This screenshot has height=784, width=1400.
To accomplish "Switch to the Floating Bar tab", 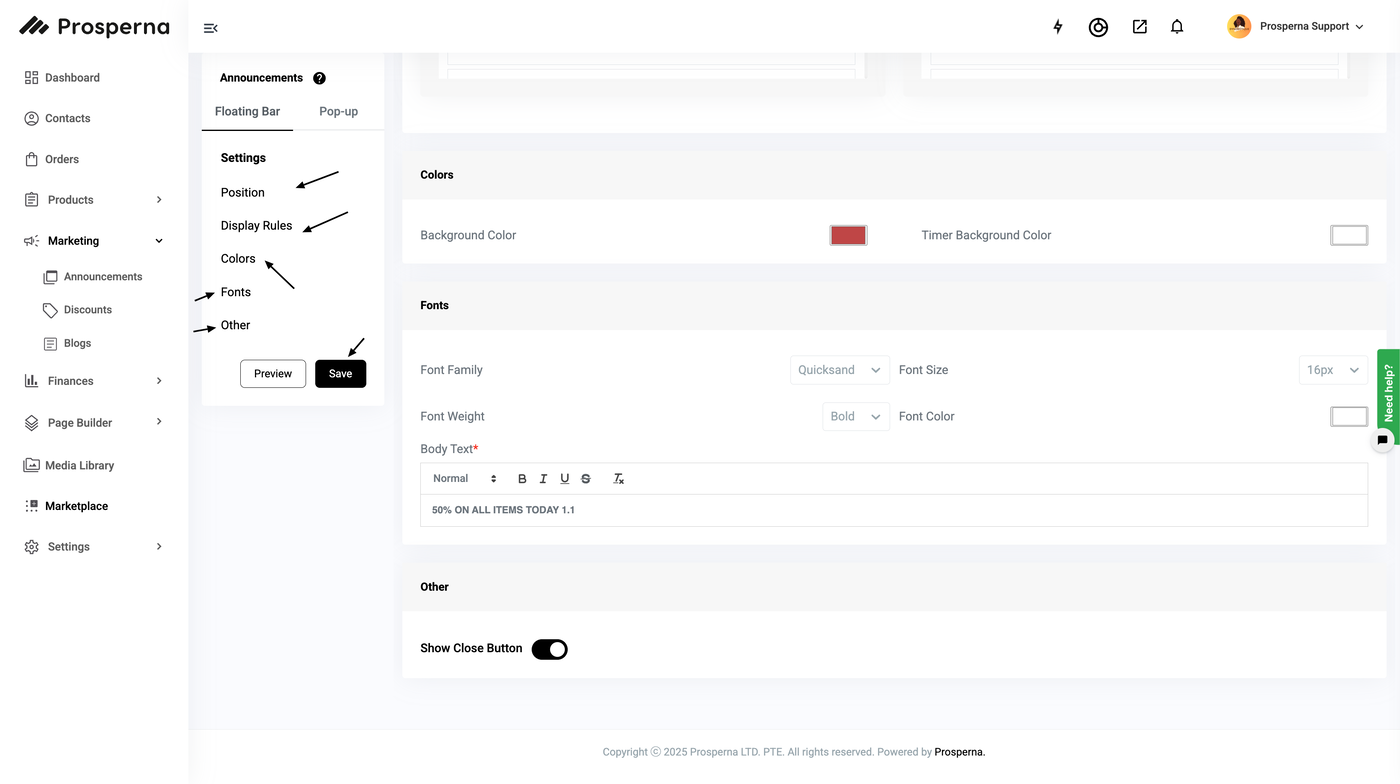I will tap(247, 111).
